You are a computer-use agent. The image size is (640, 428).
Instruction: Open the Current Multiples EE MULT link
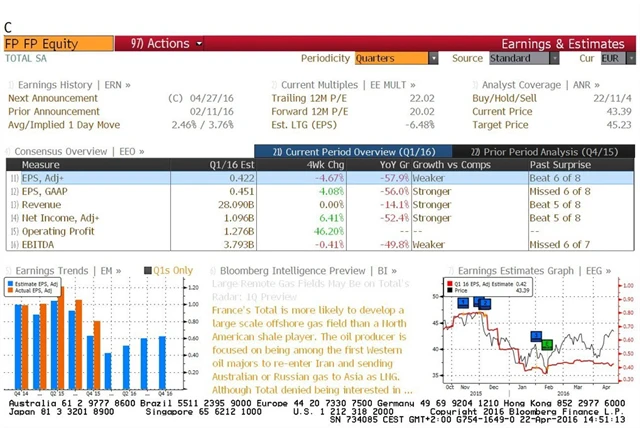(x=338, y=85)
